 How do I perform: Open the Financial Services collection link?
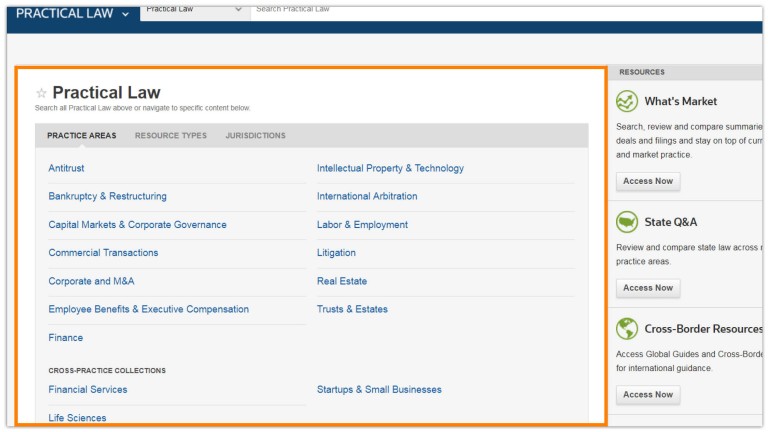pos(88,389)
